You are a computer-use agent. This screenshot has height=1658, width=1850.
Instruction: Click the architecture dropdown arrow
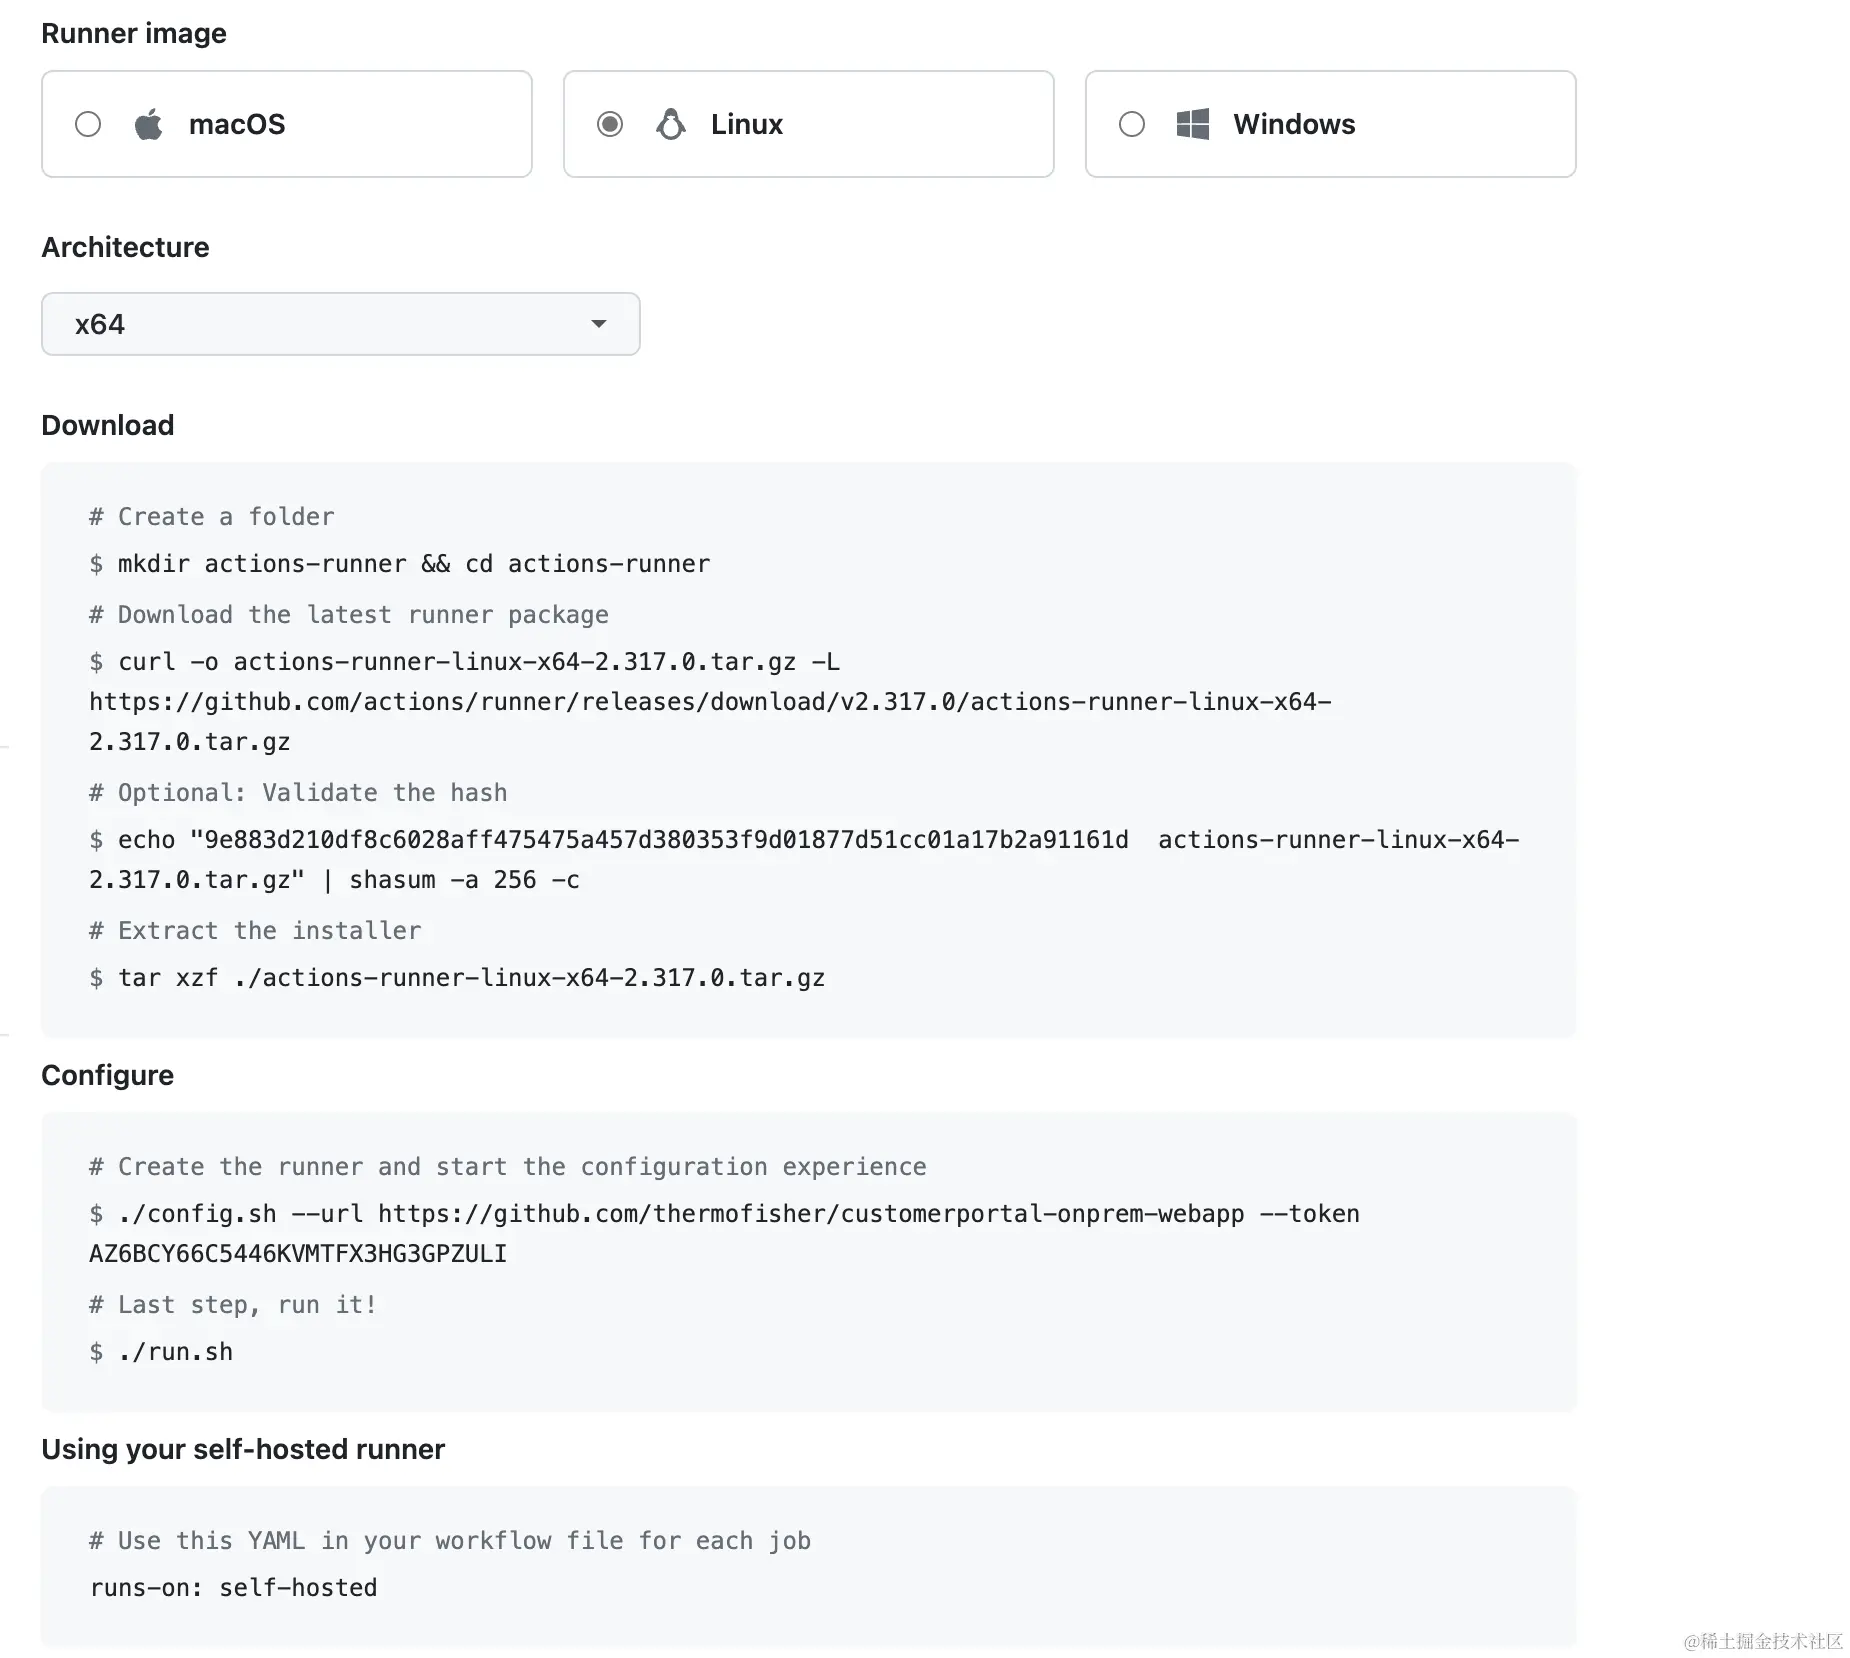(598, 324)
